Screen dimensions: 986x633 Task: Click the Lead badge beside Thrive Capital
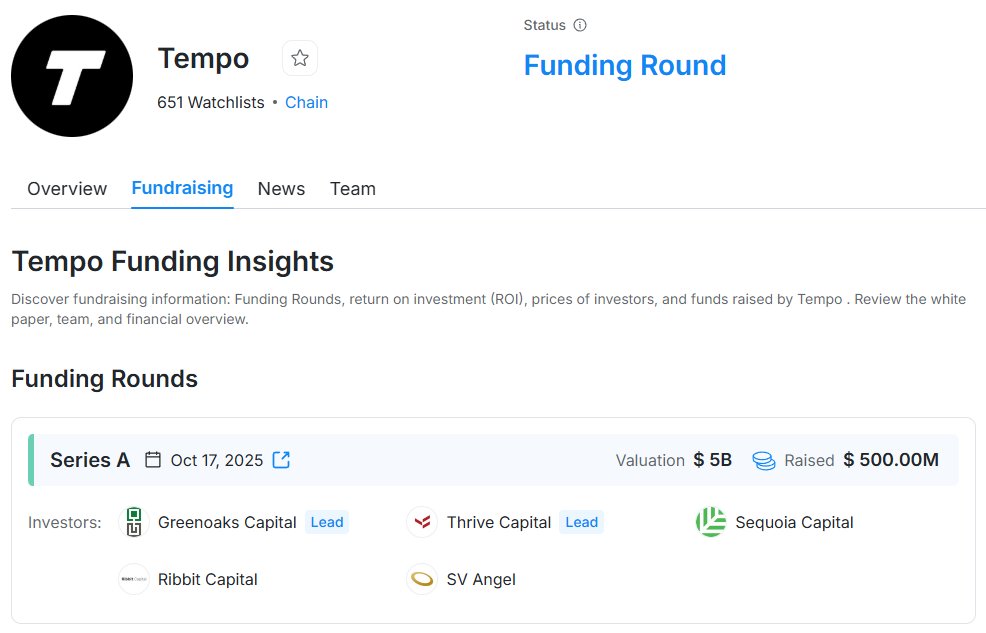click(581, 522)
